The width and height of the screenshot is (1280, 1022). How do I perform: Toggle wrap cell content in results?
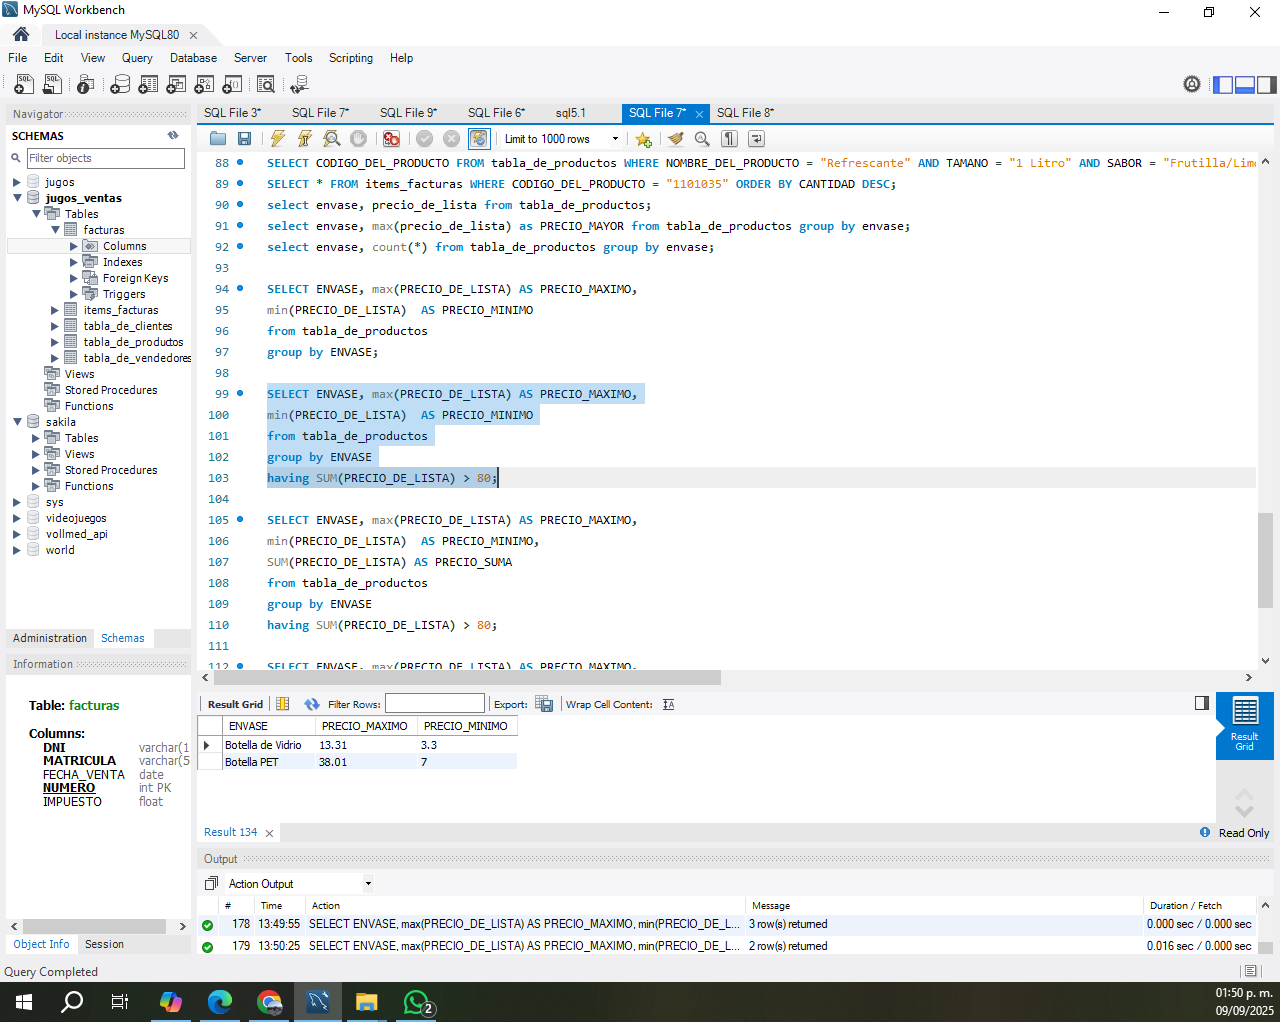pos(669,704)
